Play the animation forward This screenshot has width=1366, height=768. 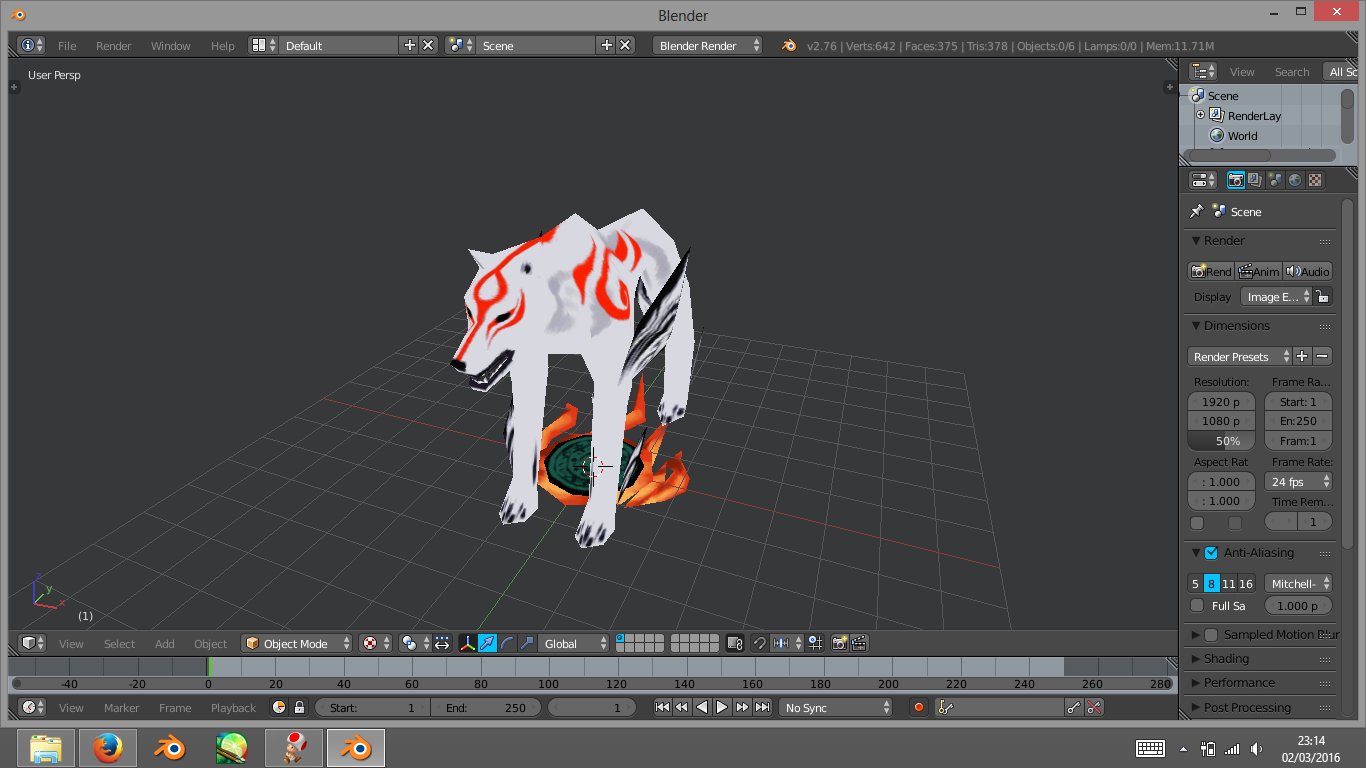click(722, 707)
